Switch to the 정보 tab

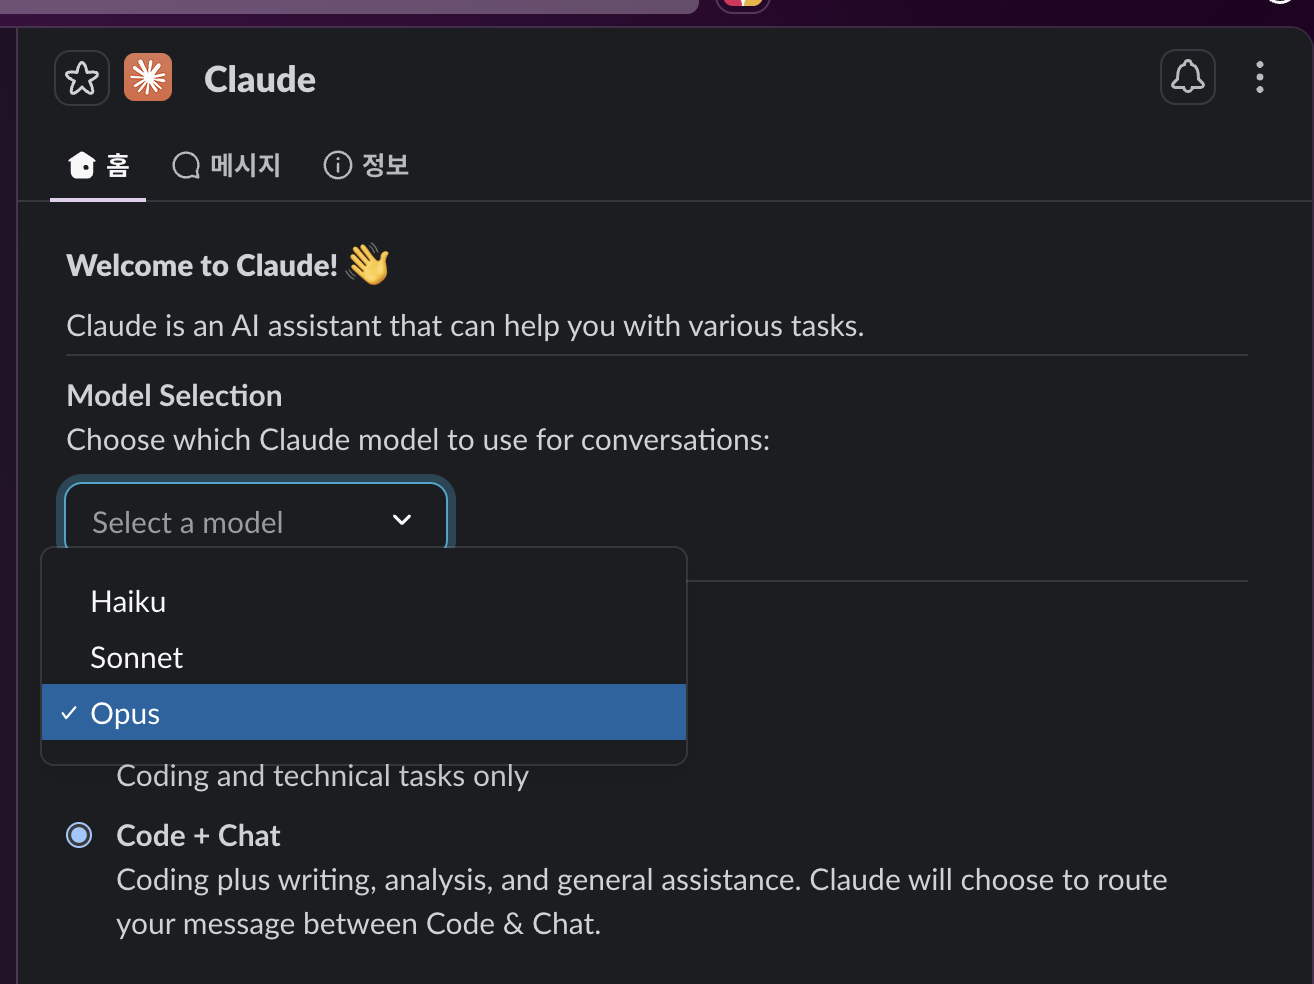click(x=366, y=165)
